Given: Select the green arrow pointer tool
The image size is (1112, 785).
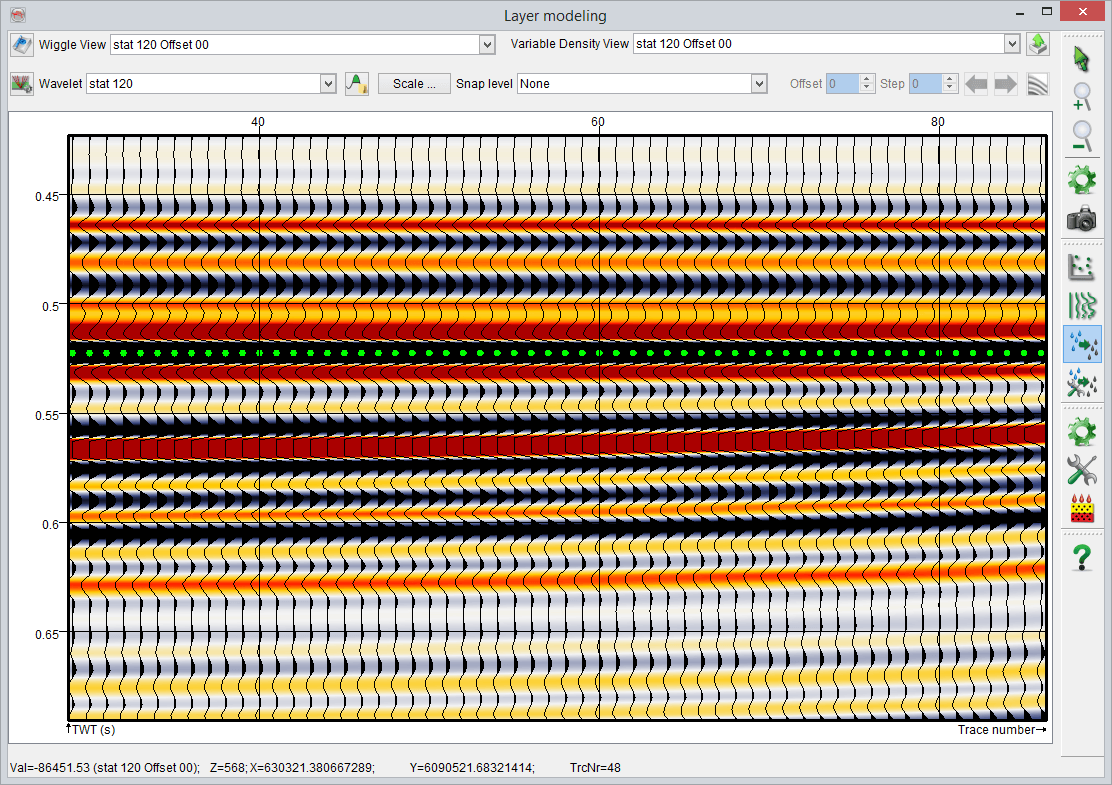Looking at the screenshot, I should coord(1081,59).
